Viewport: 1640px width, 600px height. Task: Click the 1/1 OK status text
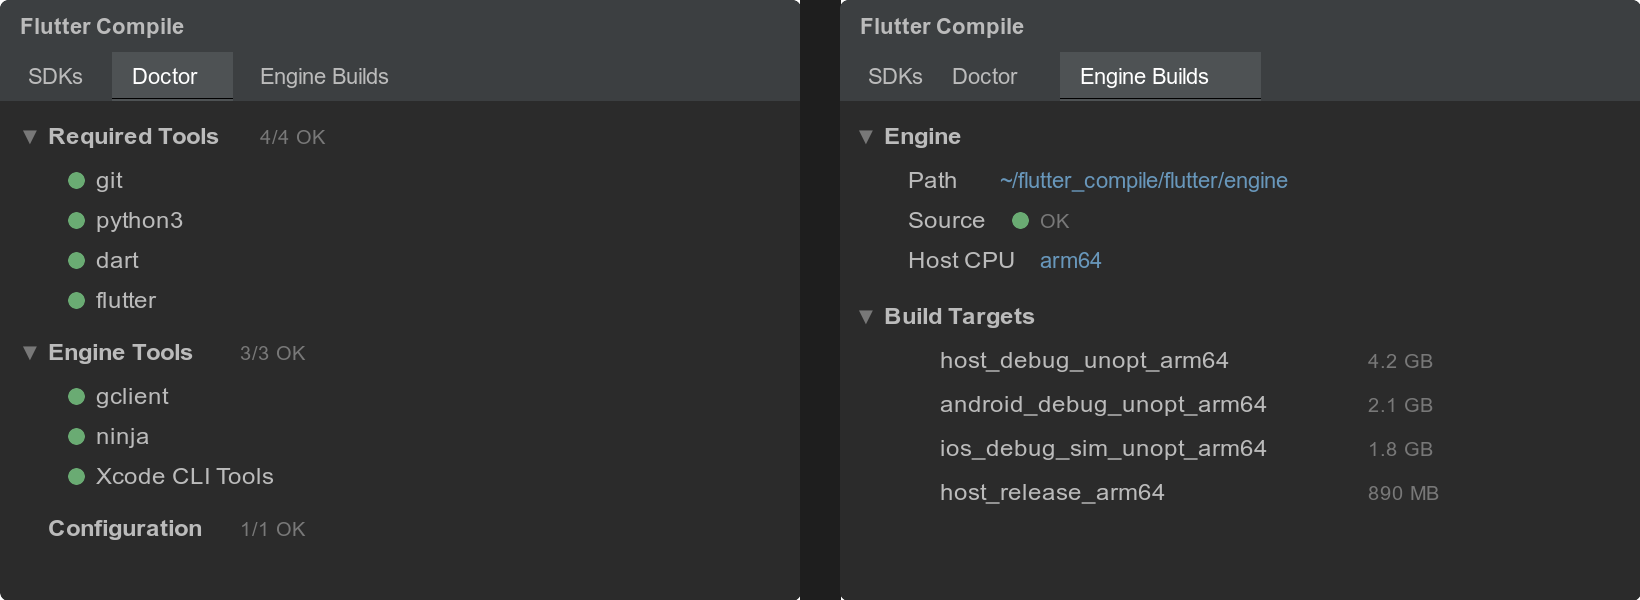click(x=272, y=529)
